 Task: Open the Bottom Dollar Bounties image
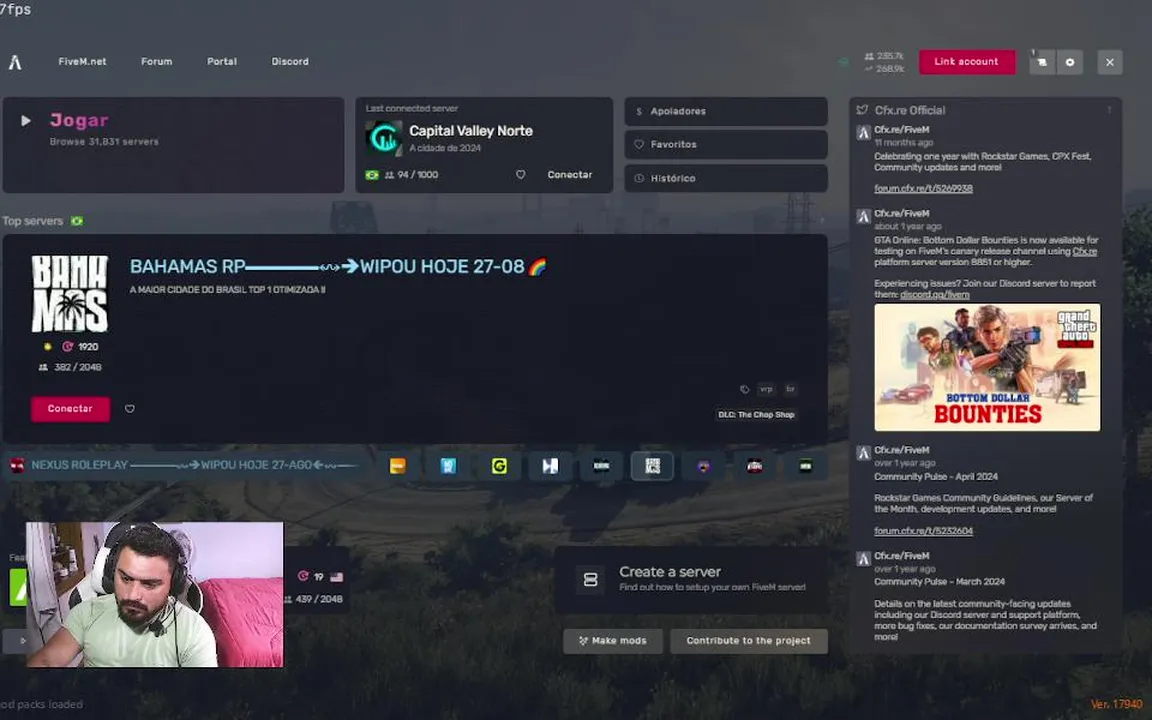pos(987,367)
